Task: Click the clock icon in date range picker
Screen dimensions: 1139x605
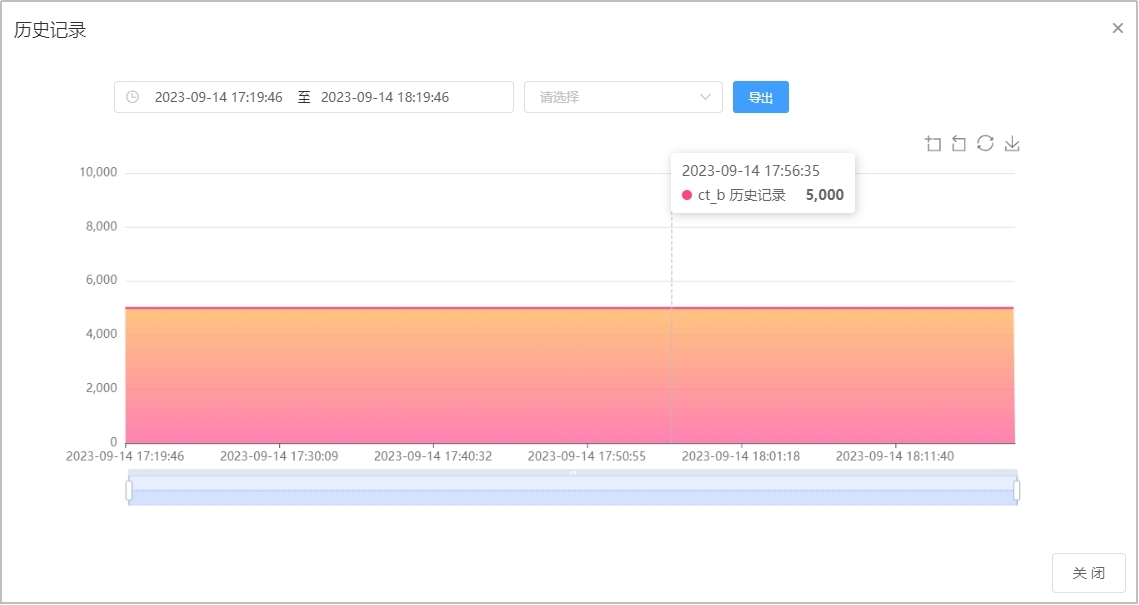Action: pos(132,97)
